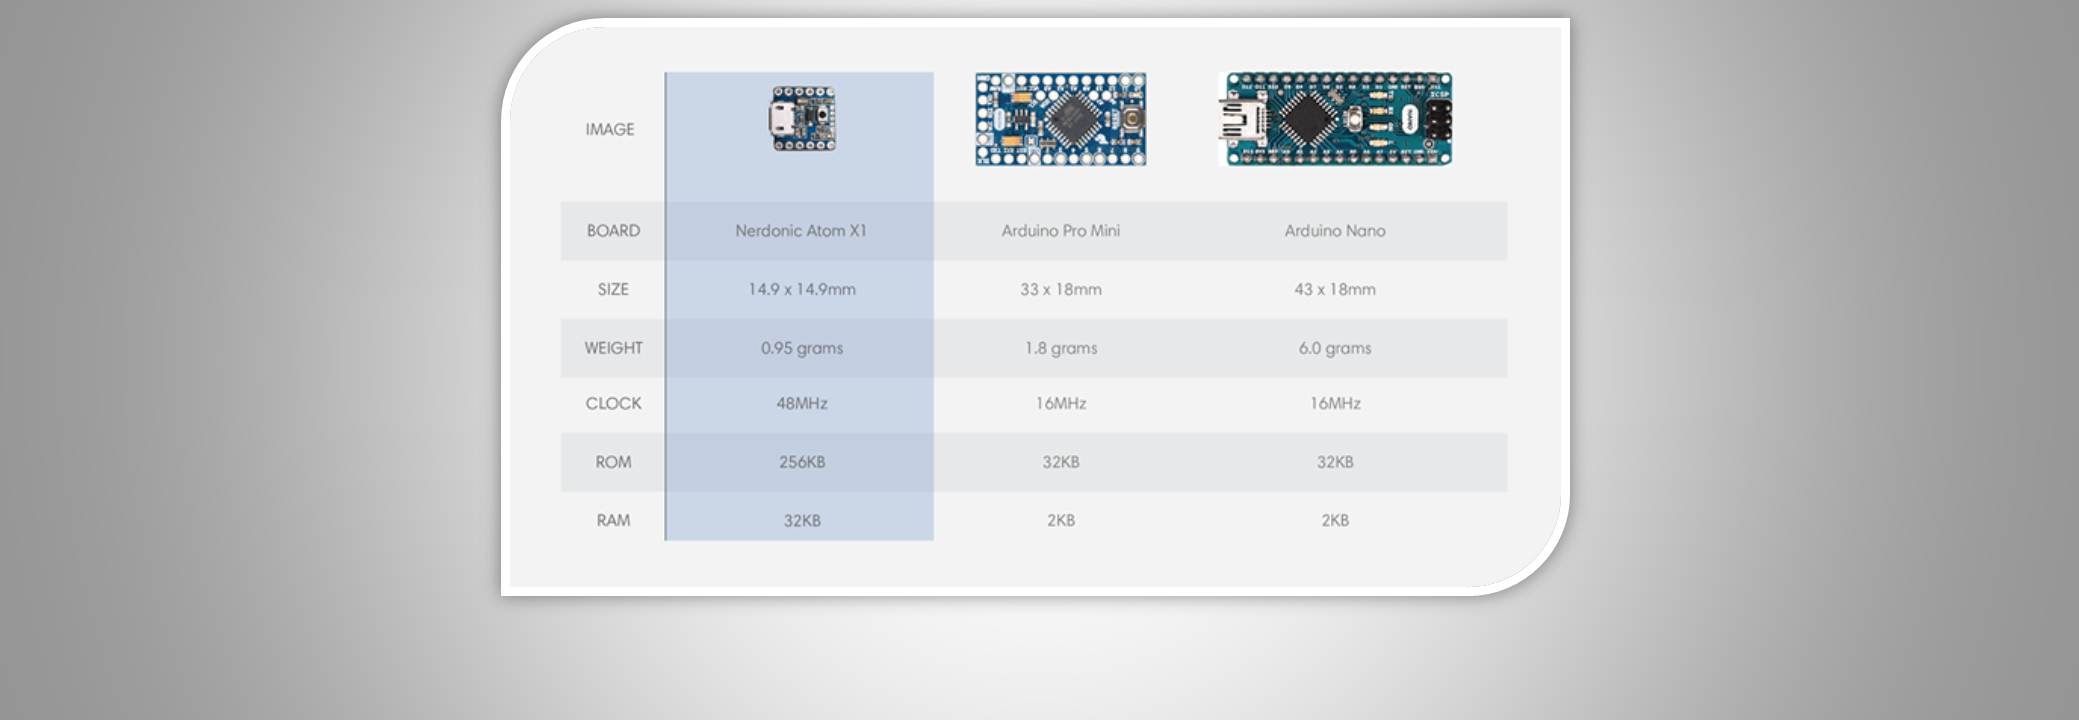Click the Nerdonic Atom X1 board image
The height and width of the screenshot is (720, 2079).
pyautogui.click(x=803, y=119)
